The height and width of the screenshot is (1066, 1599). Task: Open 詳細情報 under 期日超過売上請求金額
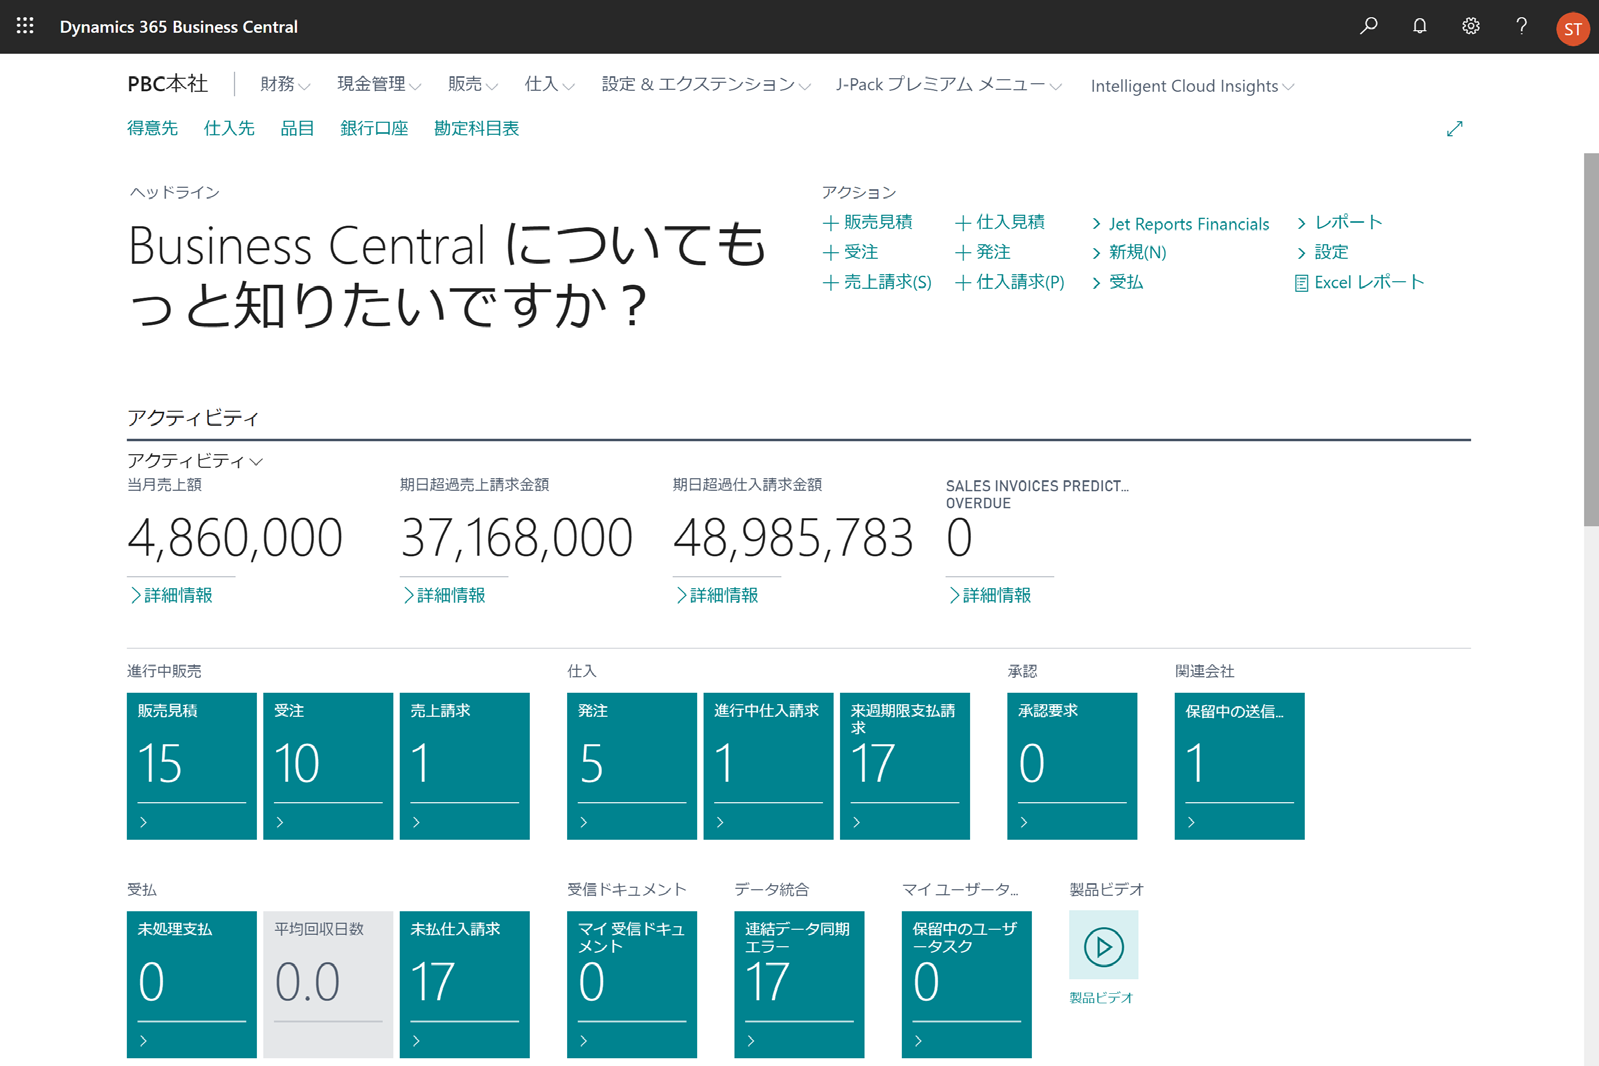point(444,595)
